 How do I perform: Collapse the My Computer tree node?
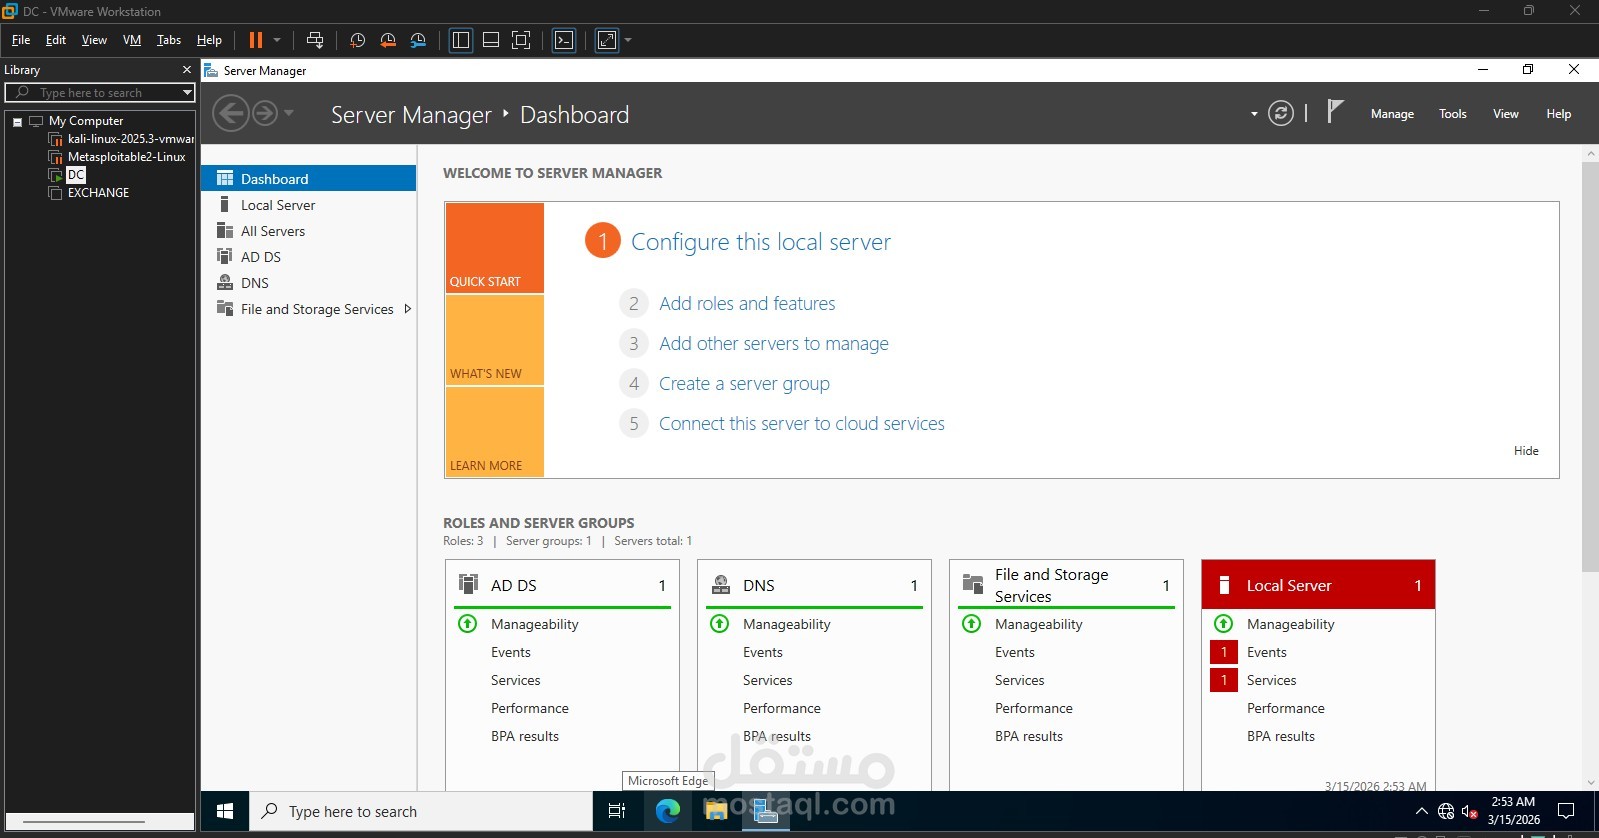(x=17, y=121)
